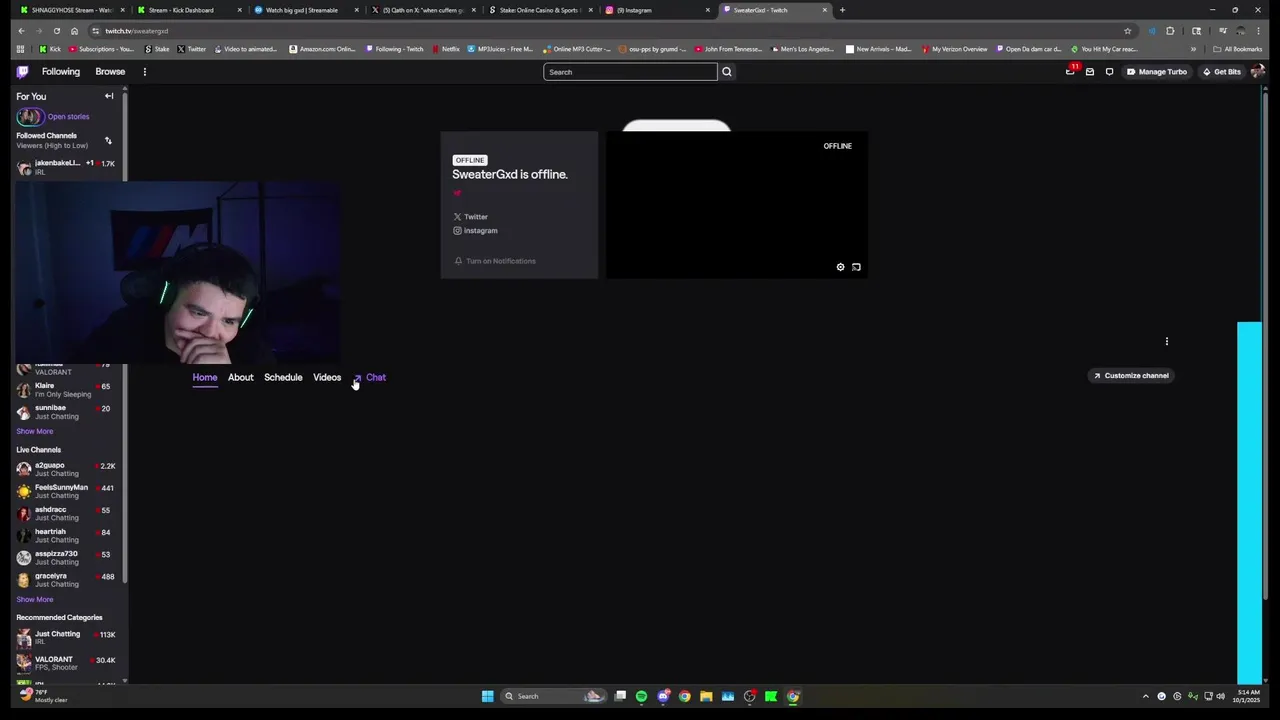Viewport: 1280px width, 720px height.
Task: Switch to Stake Online Casino tab
Action: click(x=540, y=10)
